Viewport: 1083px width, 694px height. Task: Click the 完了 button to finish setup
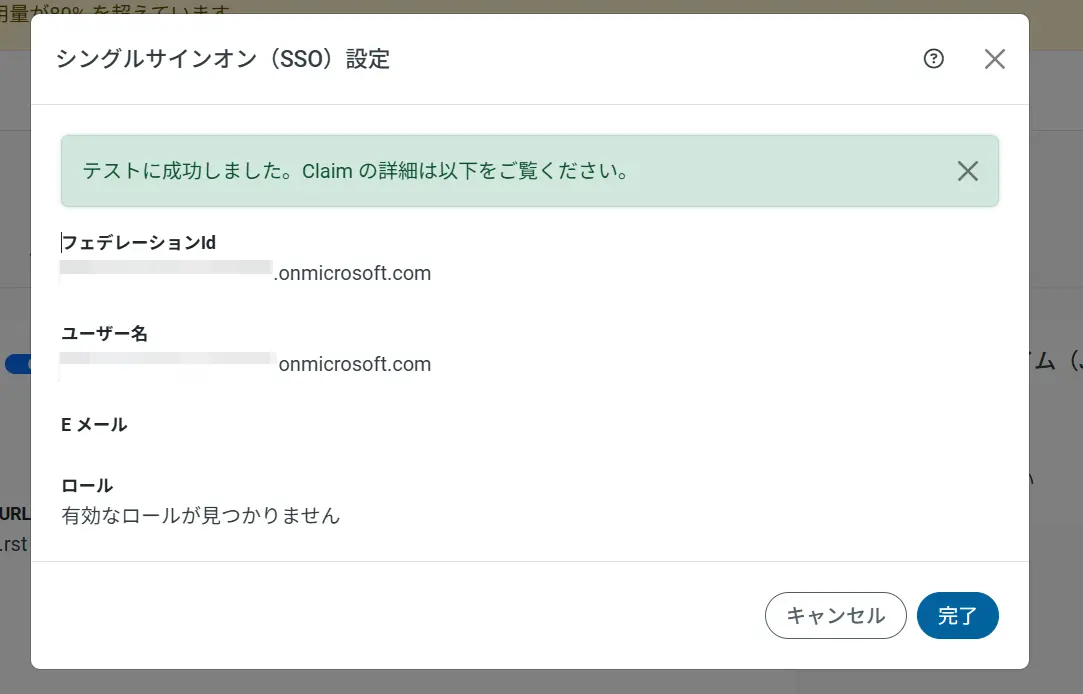coord(957,615)
